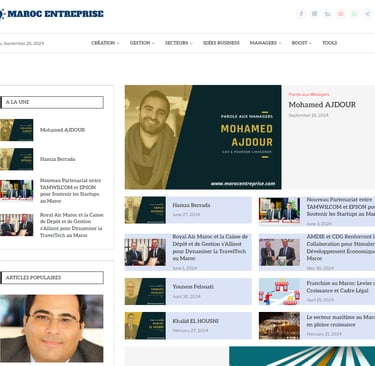Click sidebar Royal Air Maroc thumbnail
This screenshot has height=366, width=375.
tap(17, 225)
